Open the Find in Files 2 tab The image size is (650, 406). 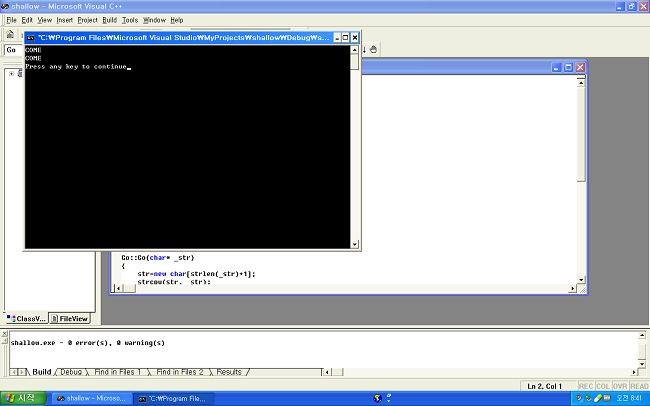179,372
